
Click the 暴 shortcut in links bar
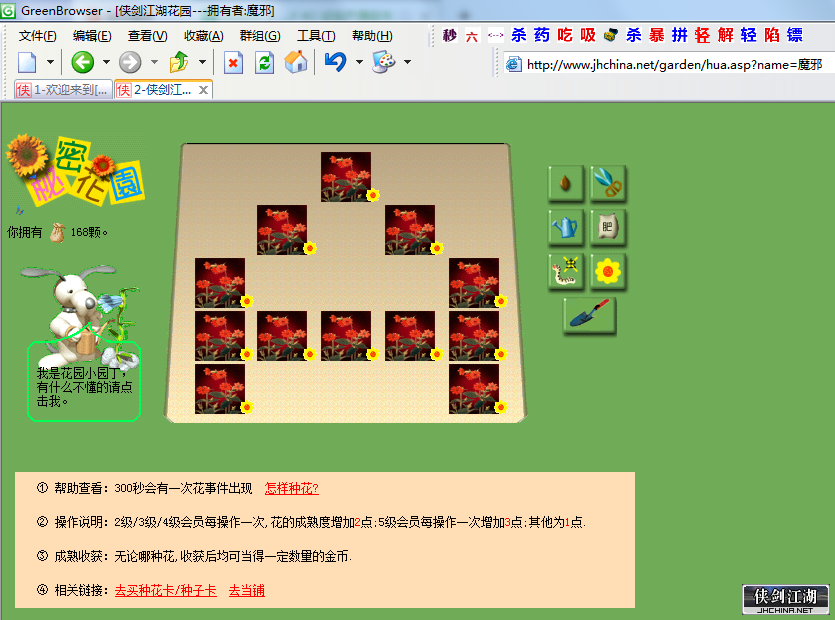657,35
